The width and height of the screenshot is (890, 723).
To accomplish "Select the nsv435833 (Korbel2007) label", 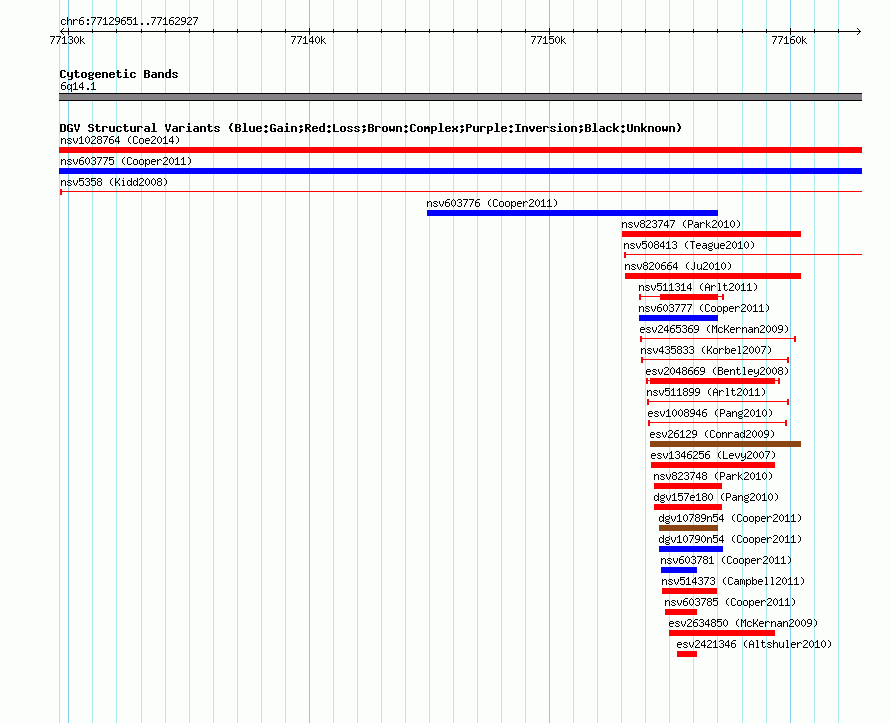I will tap(706, 350).
